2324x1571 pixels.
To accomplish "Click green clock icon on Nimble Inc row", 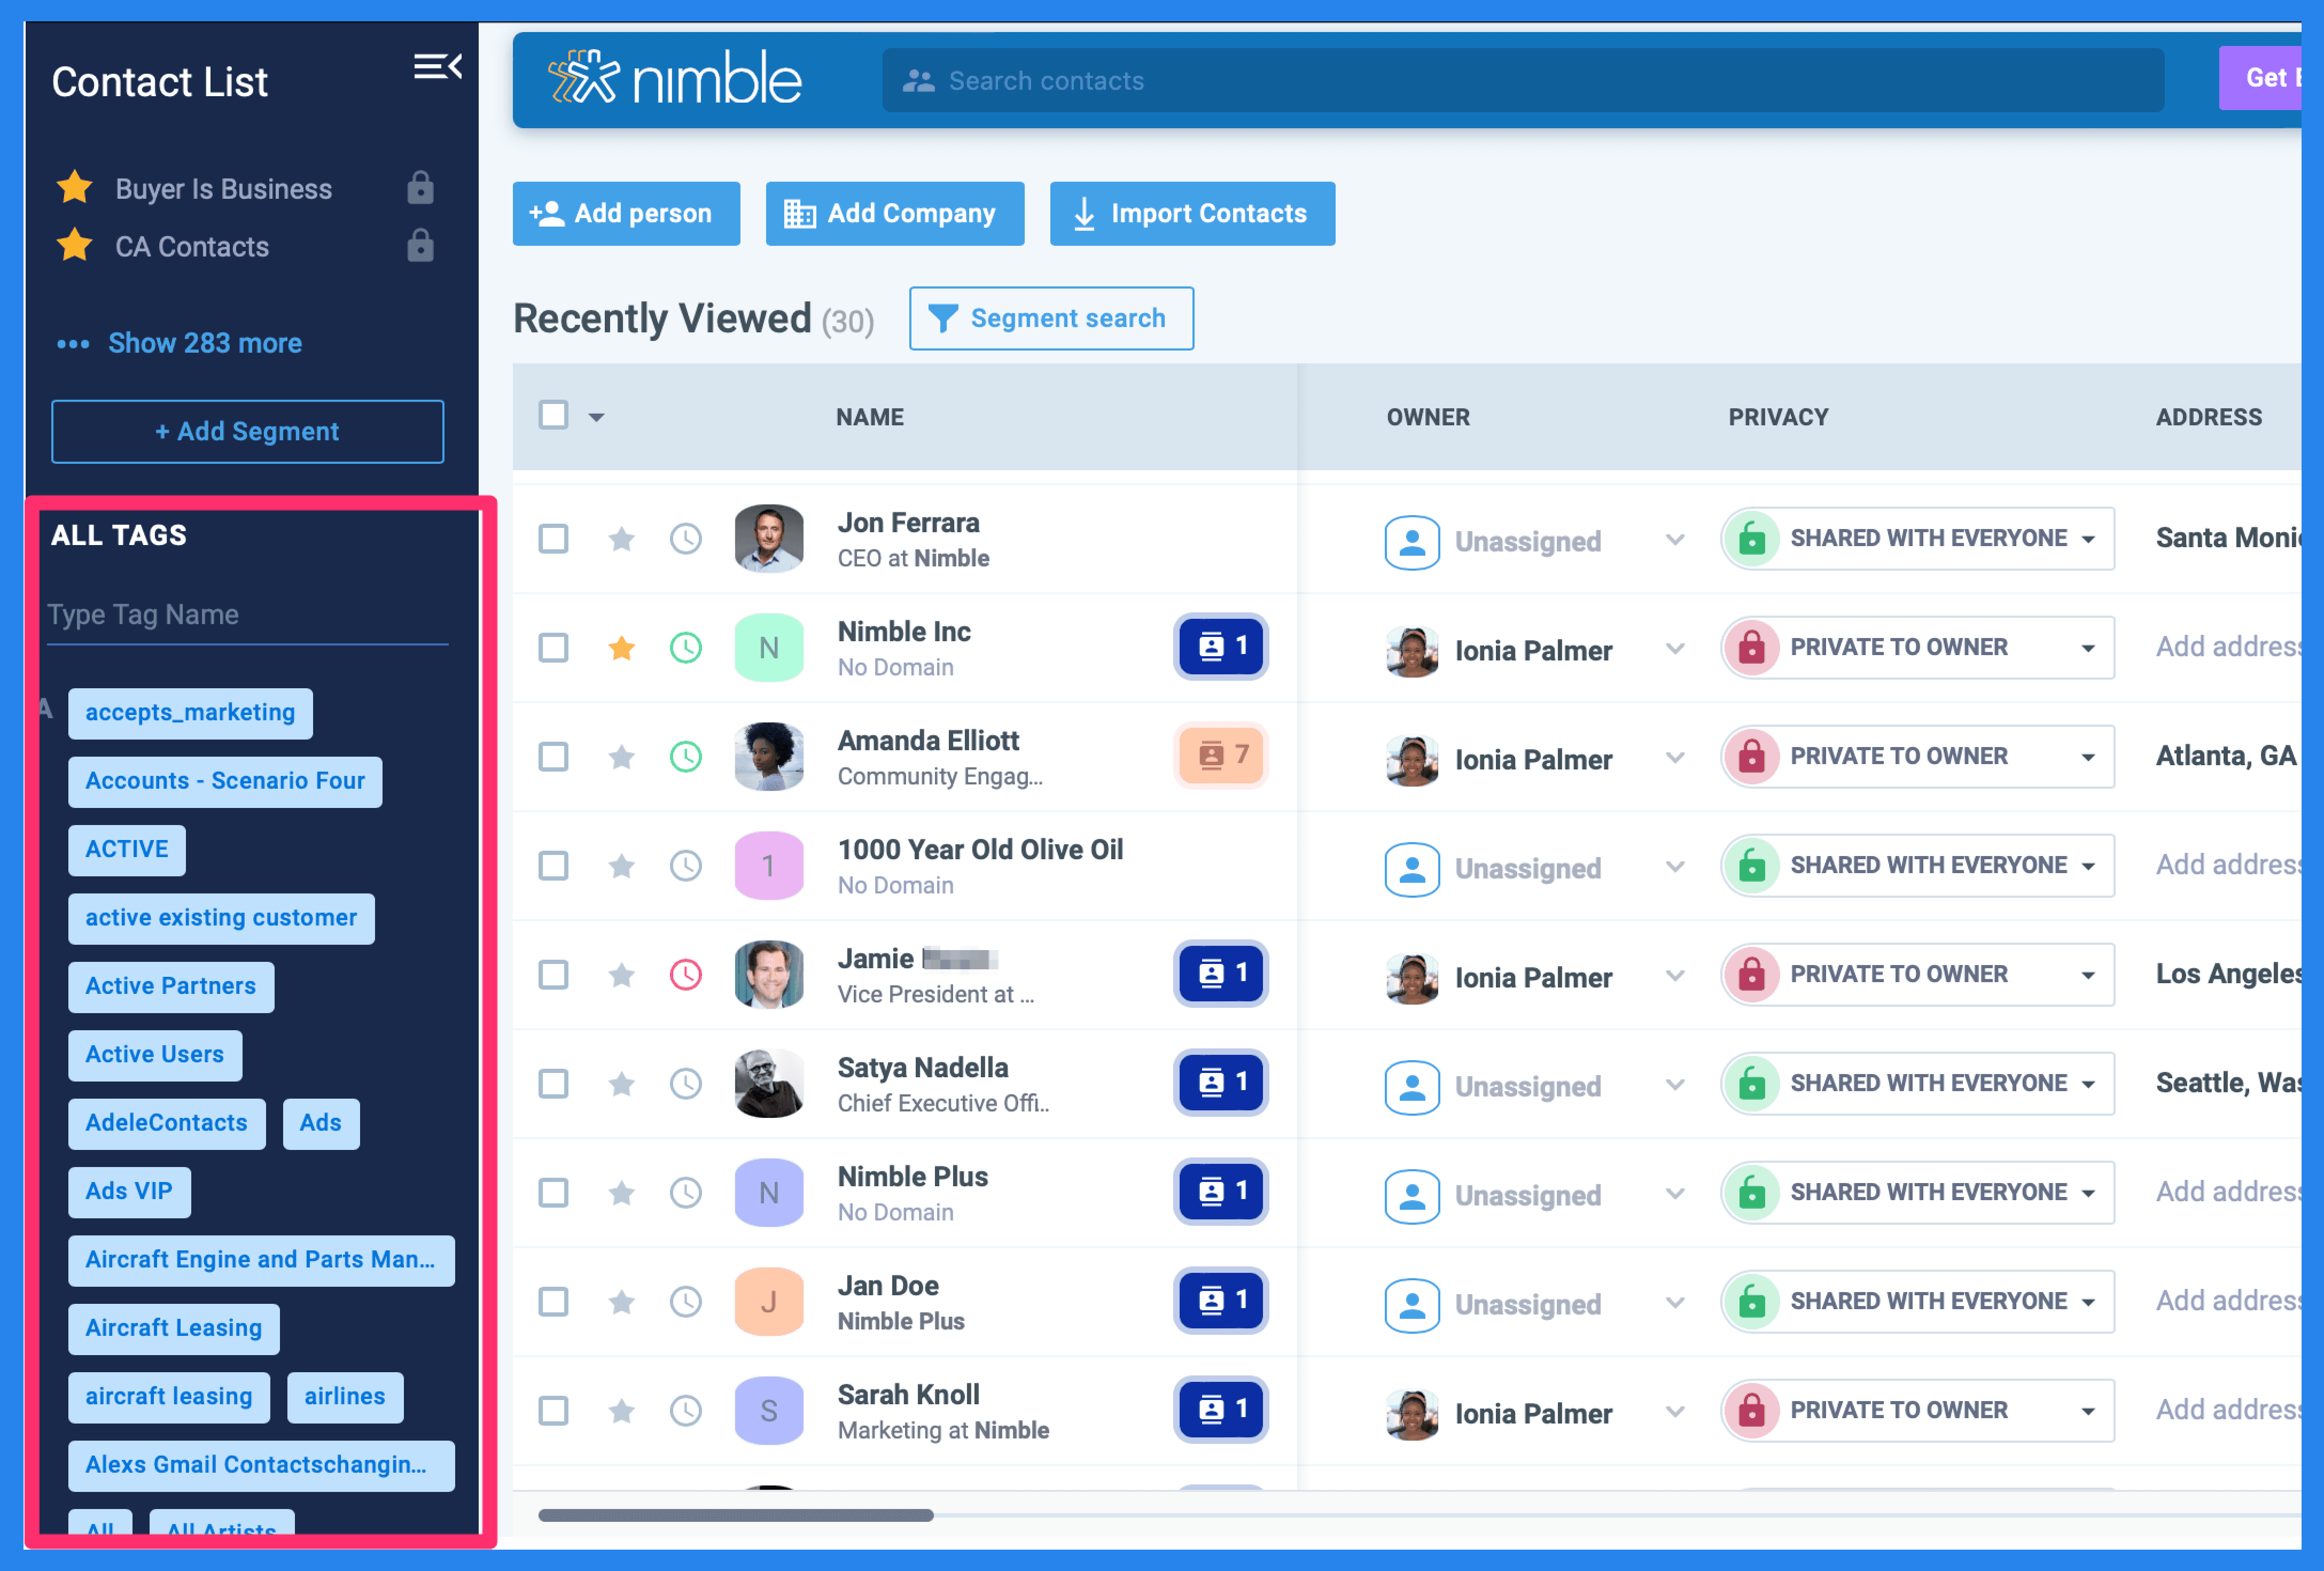I will pos(685,649).
